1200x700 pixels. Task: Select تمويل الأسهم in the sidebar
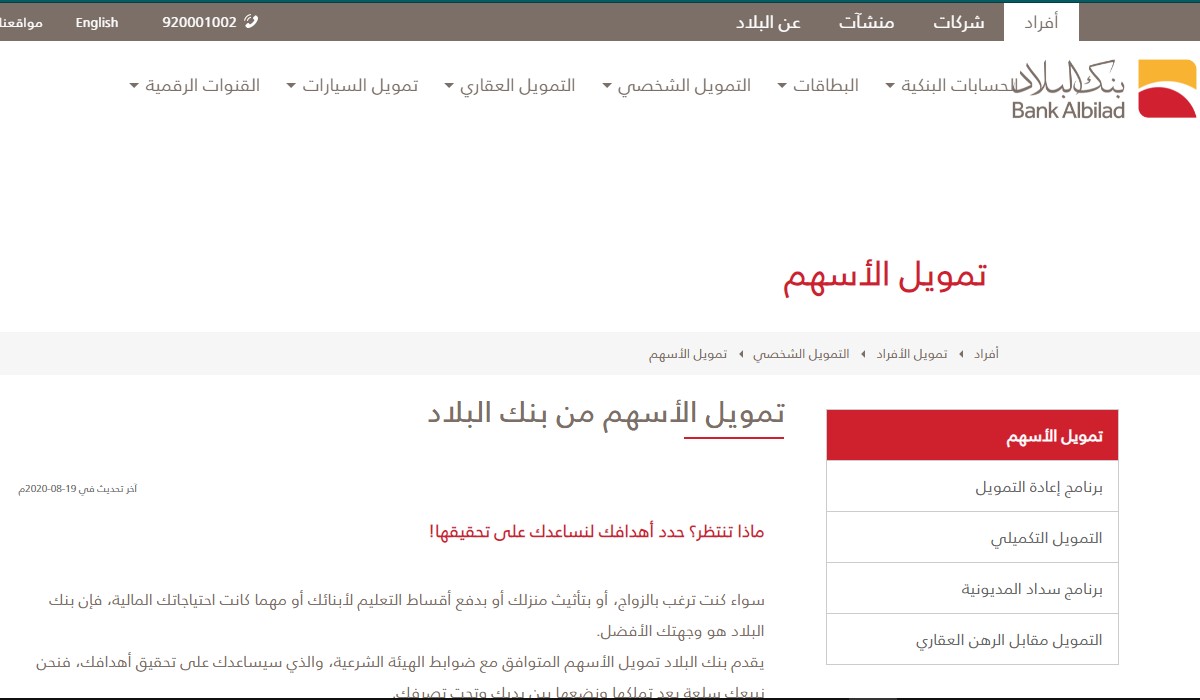pos(972,436)
